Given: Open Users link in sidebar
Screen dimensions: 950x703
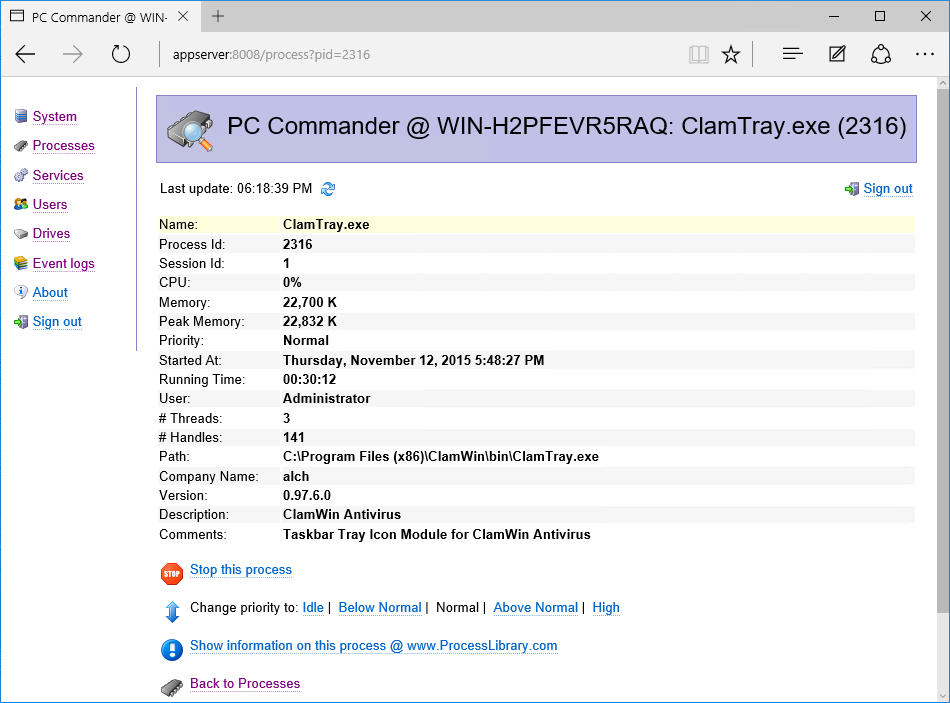Looking at the screenshot, I should click(50, 204).
